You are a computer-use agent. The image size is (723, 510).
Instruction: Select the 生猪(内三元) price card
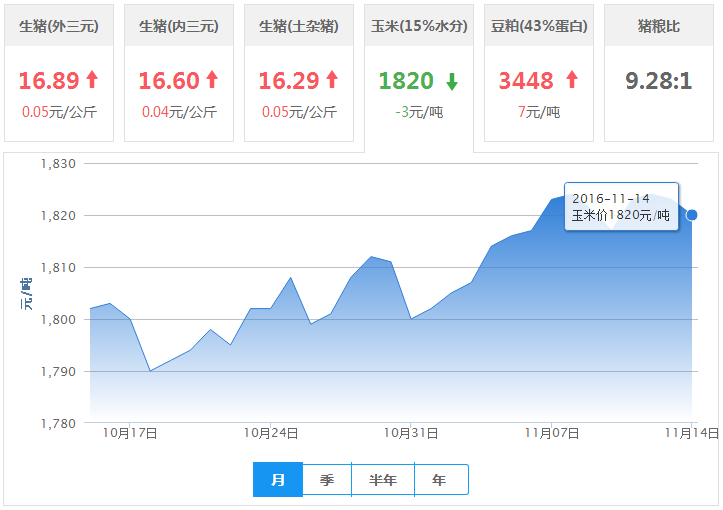tap(179, 73)
